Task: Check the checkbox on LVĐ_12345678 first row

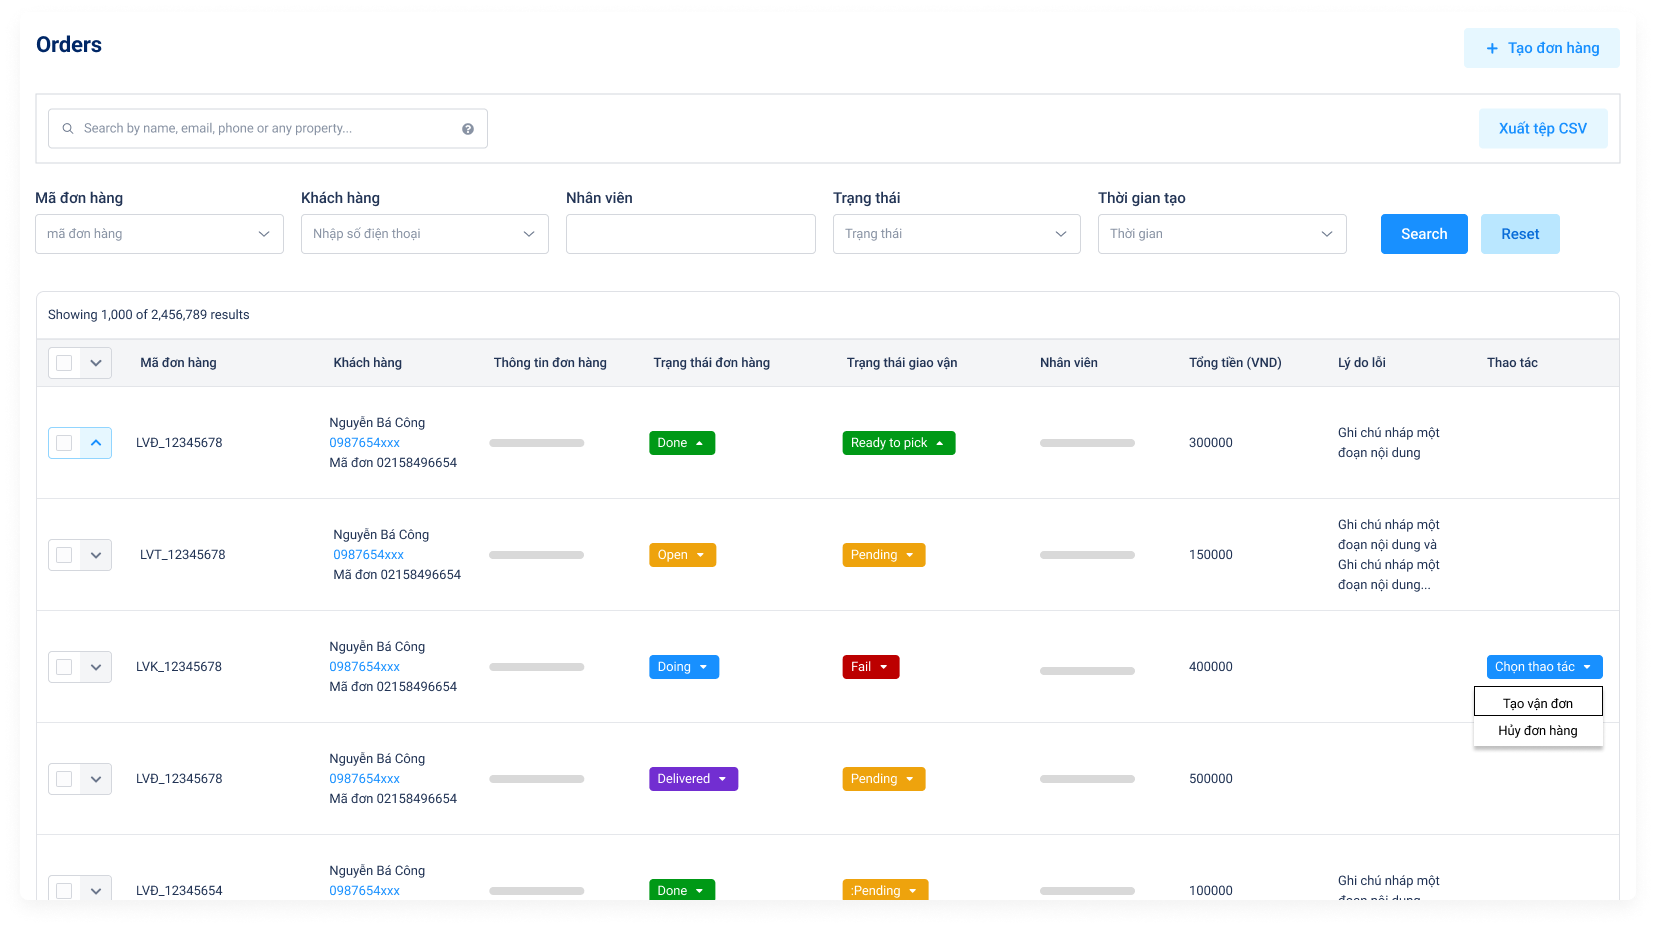Action: pyautogui.click(x=64, y=442)
